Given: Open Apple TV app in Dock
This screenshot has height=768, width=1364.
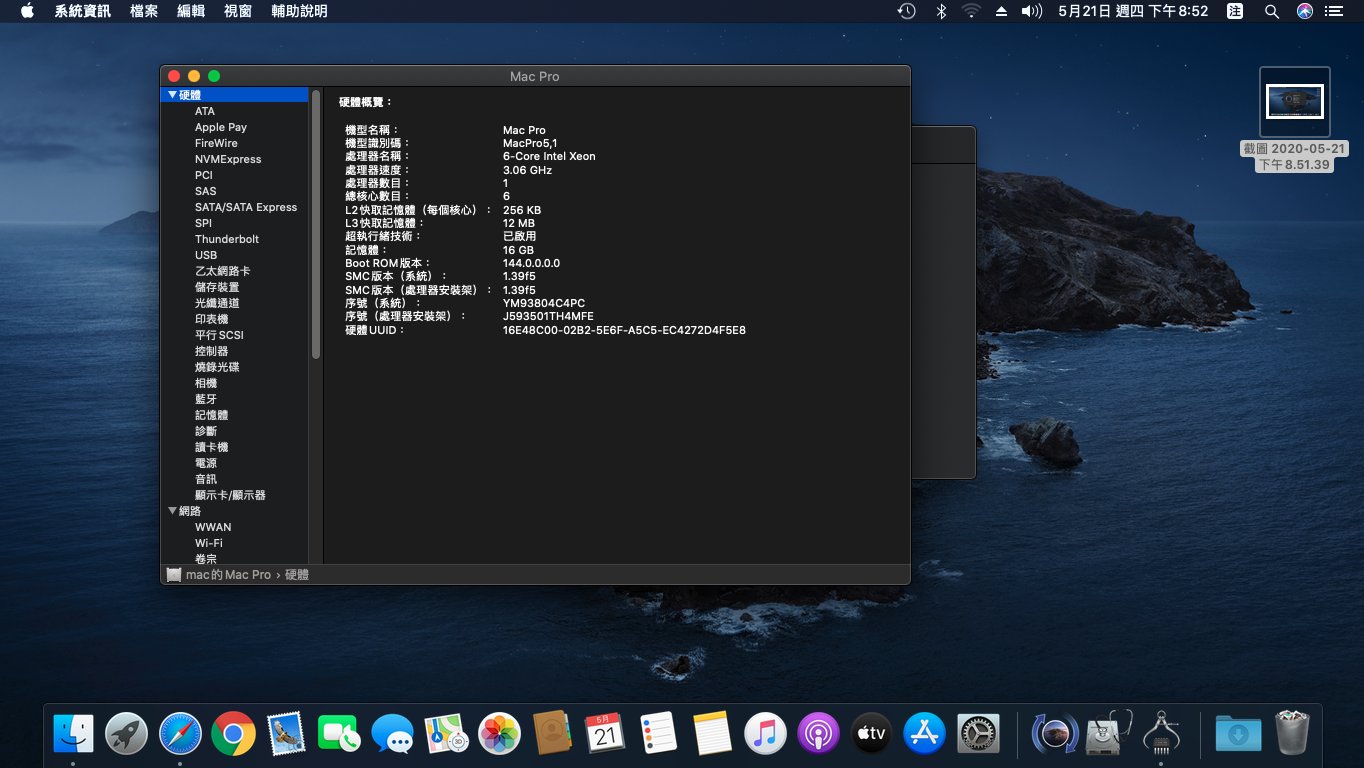Looking at the screenshot, I should tap(871, 734).
